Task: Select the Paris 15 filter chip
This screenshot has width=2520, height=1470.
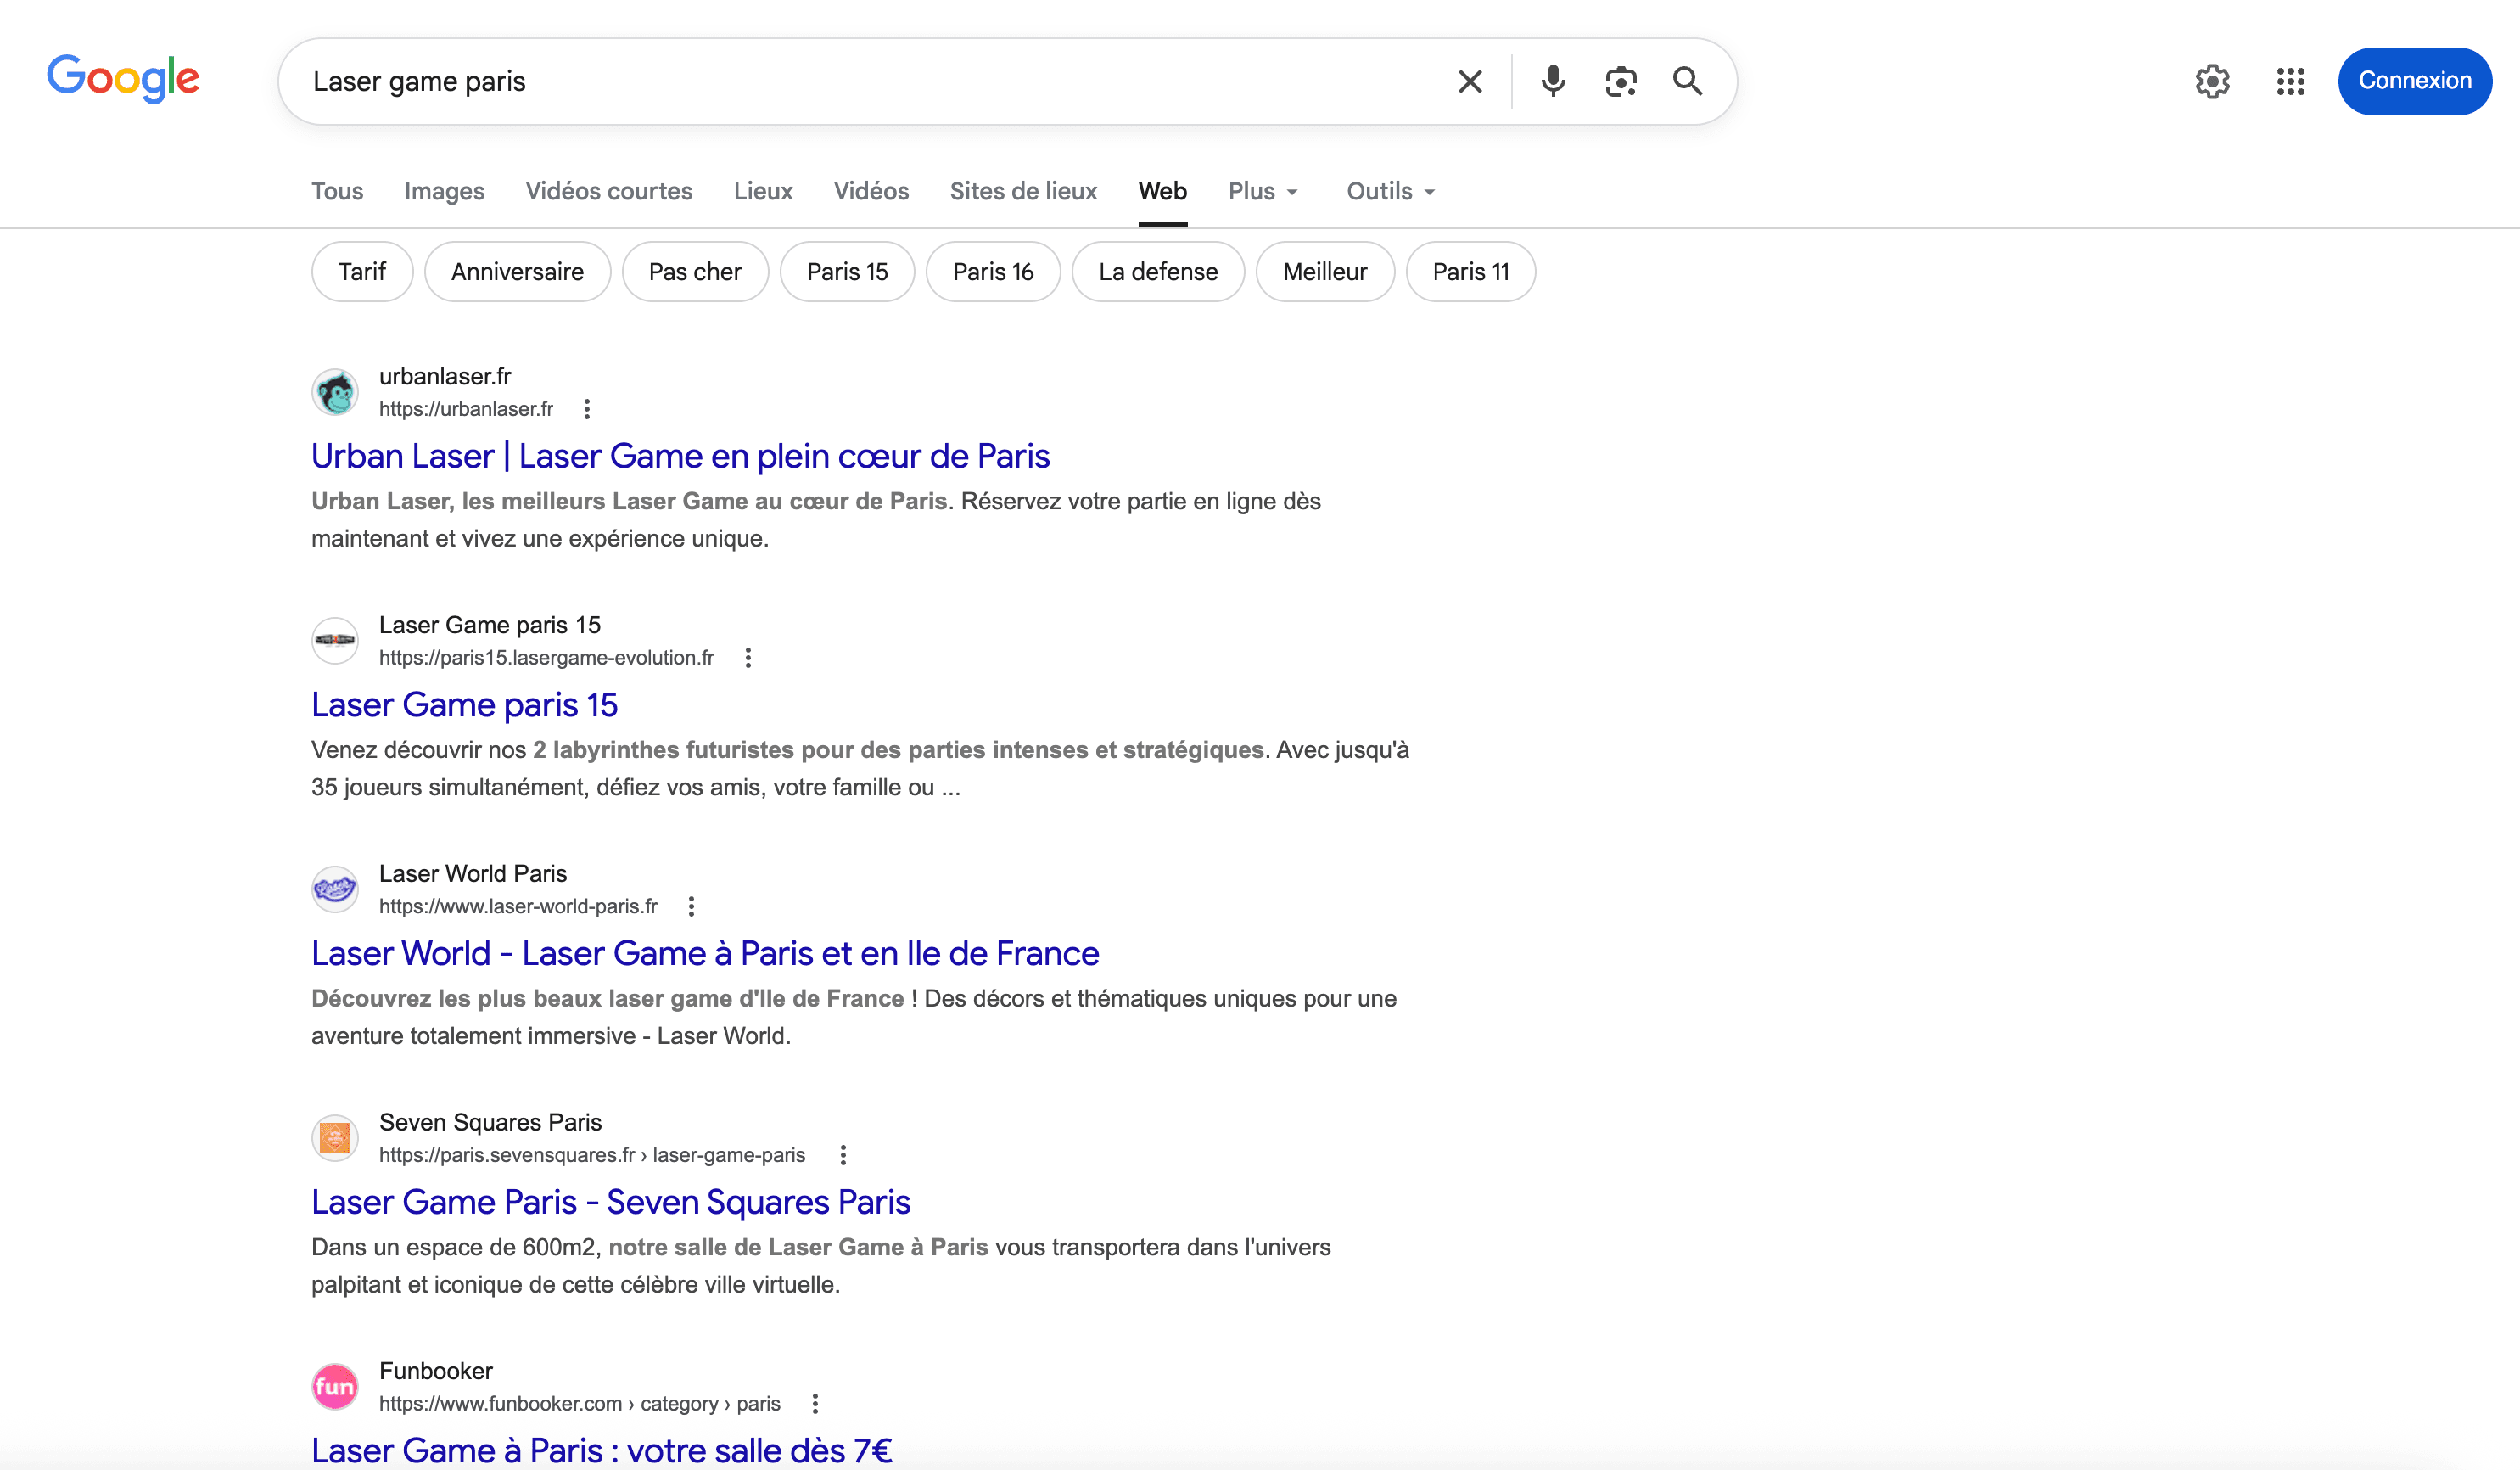Action: [847, 272]
